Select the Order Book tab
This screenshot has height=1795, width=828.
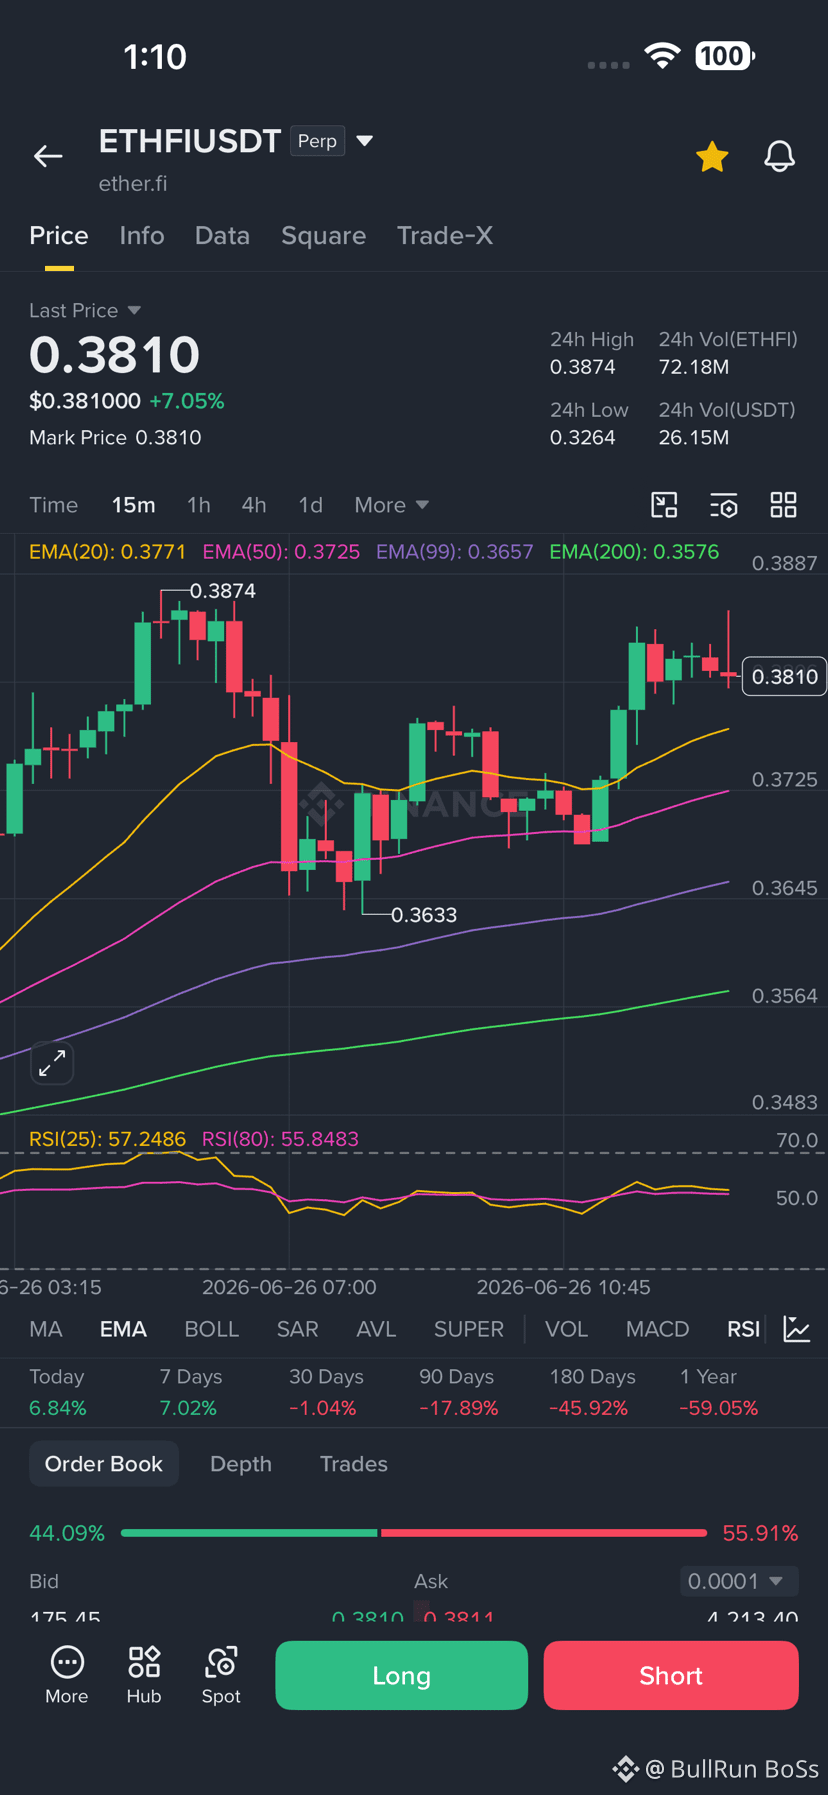(104, 1464)
